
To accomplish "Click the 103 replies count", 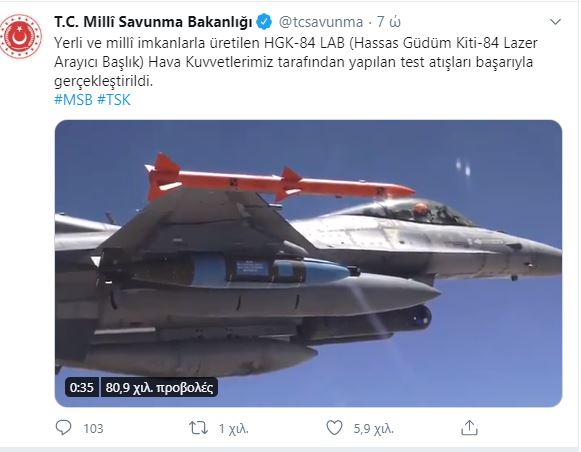I will tap(93, 429).
